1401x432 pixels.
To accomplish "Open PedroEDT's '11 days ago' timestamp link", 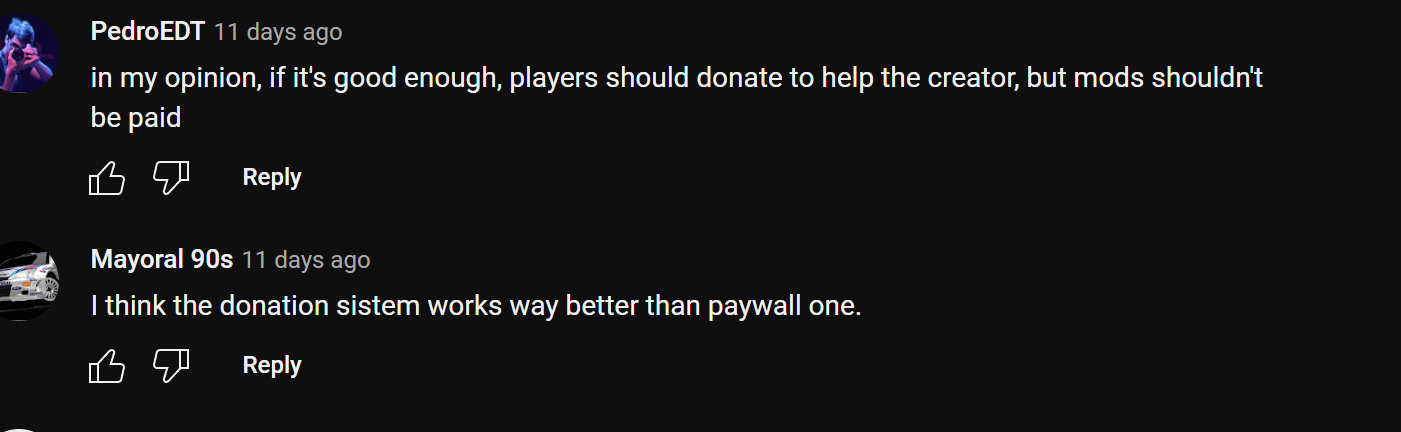I will (x=278, y=32).
